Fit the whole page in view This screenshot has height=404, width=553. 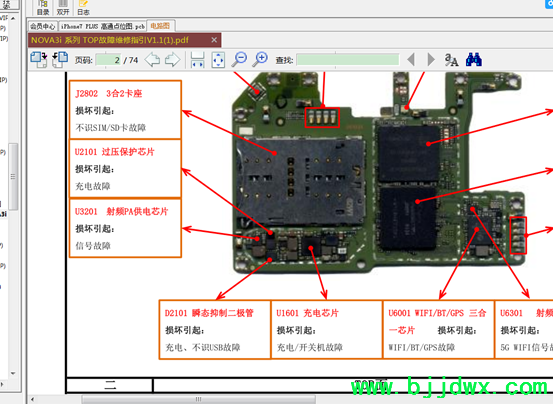click(218, 60)
